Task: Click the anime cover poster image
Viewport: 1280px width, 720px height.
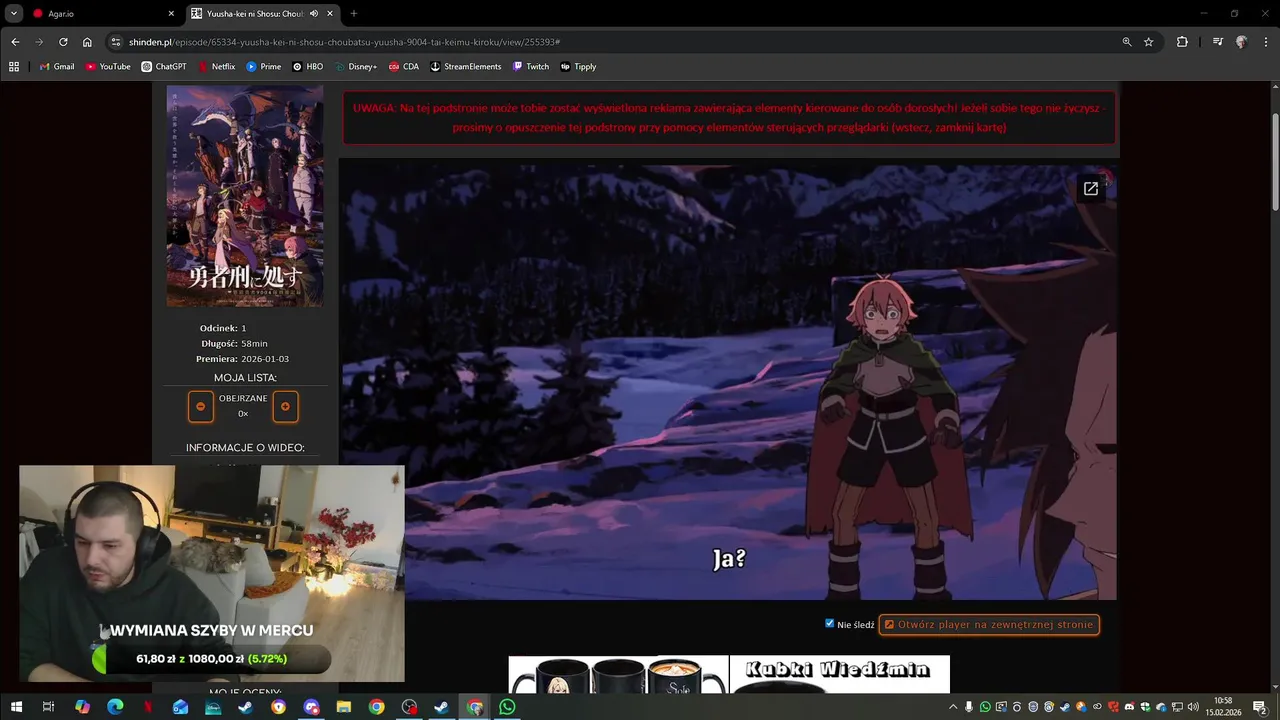Action: [245, 196]
